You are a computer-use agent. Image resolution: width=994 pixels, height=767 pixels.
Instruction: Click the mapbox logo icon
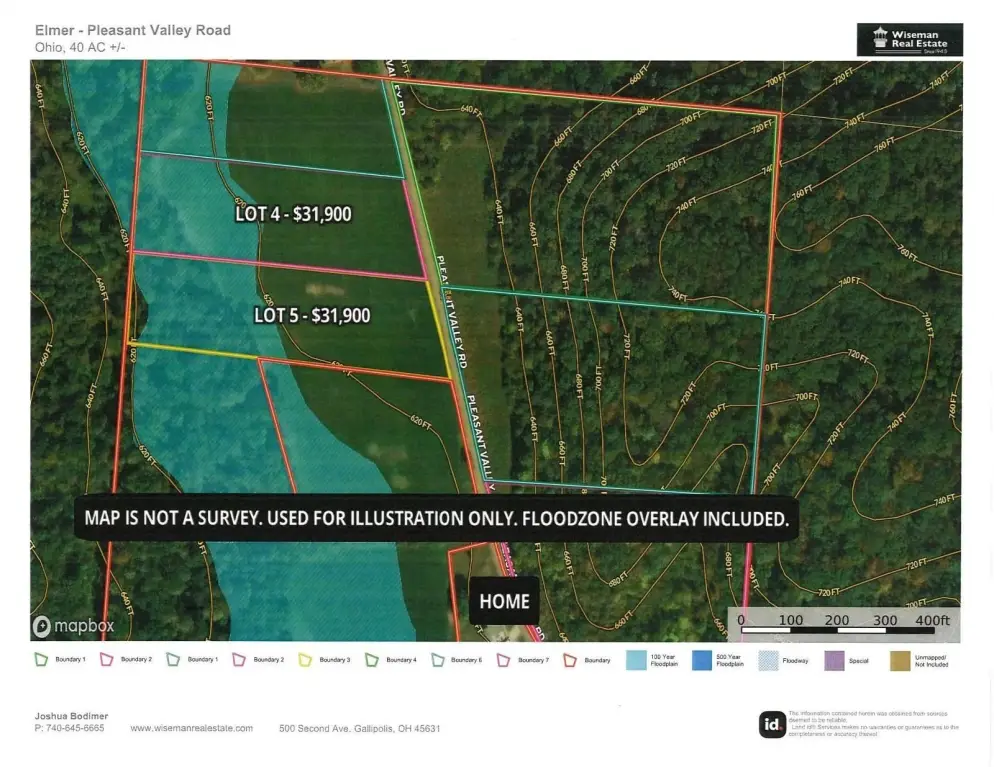42,627
